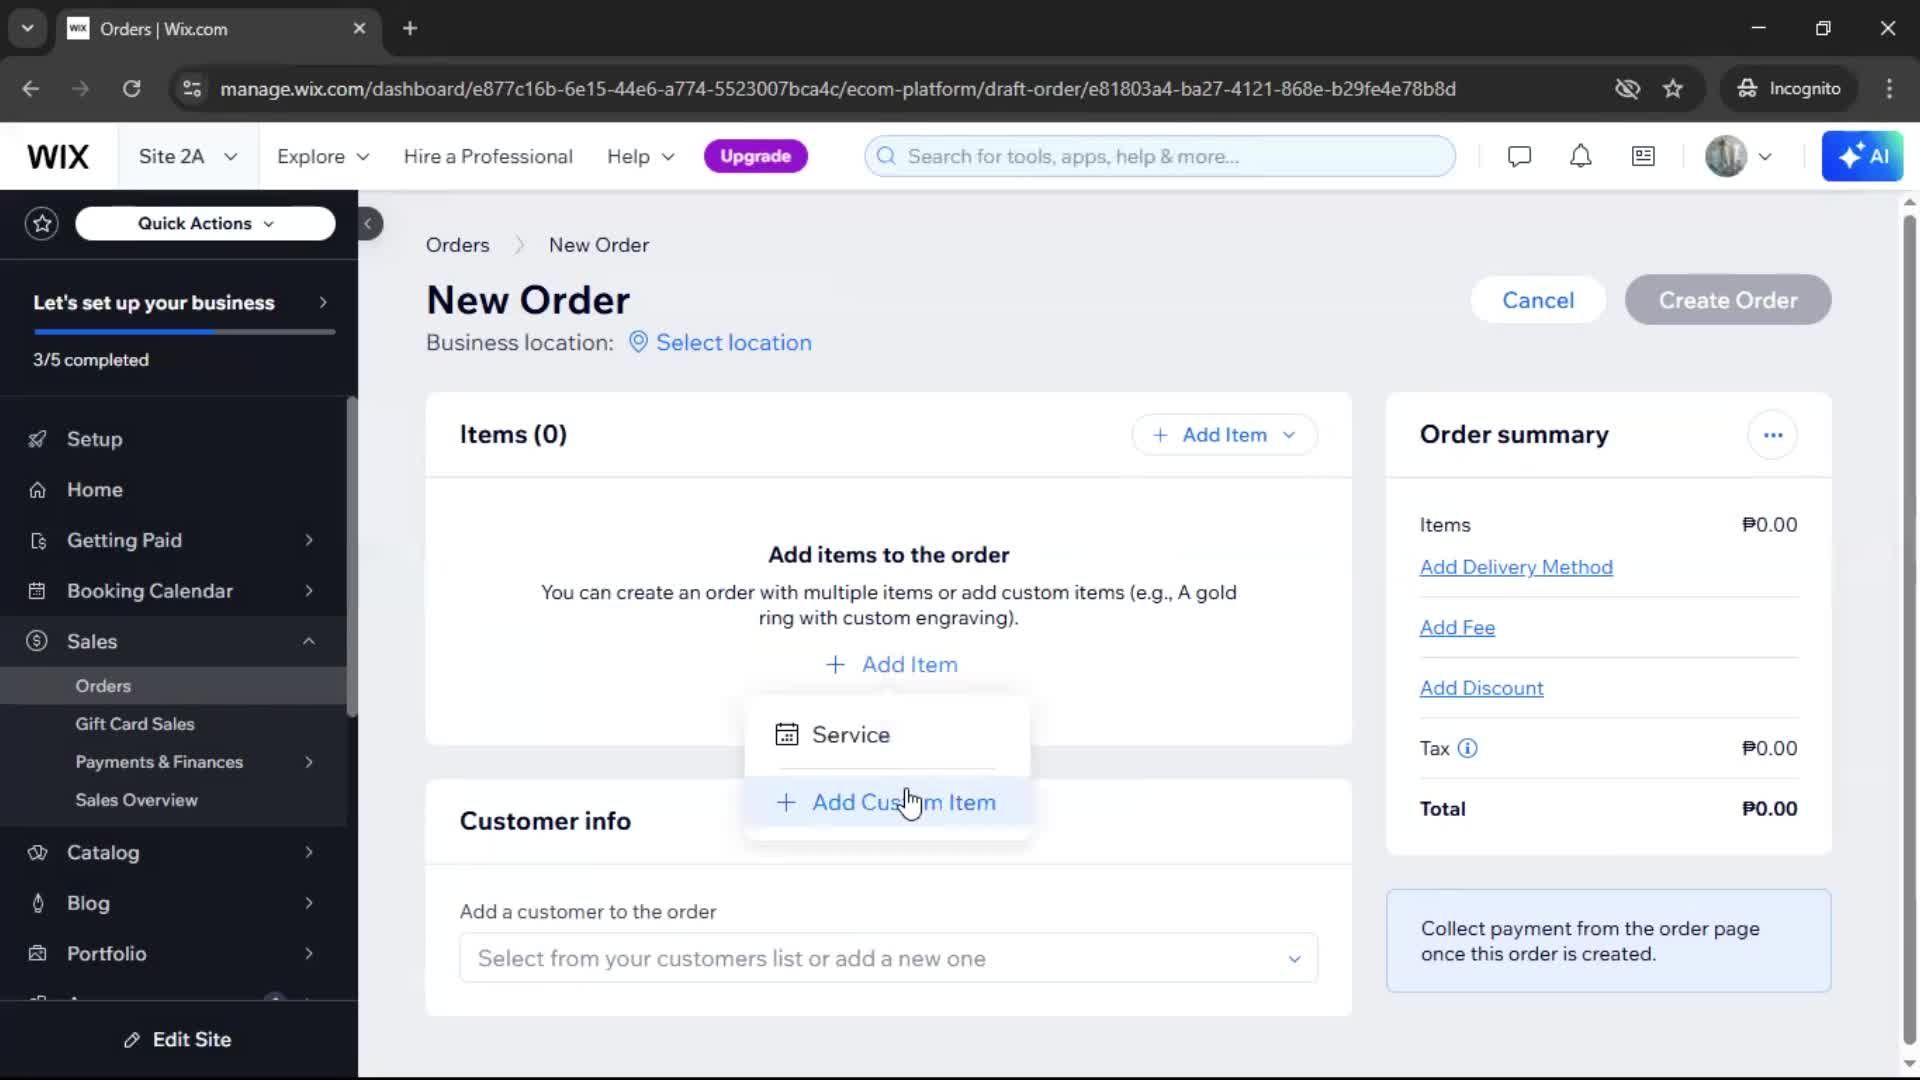The width and height of the screenshot is (1920, 1080).
Task: Click the calendar icon beside Service
Action: tap(787, 735)
